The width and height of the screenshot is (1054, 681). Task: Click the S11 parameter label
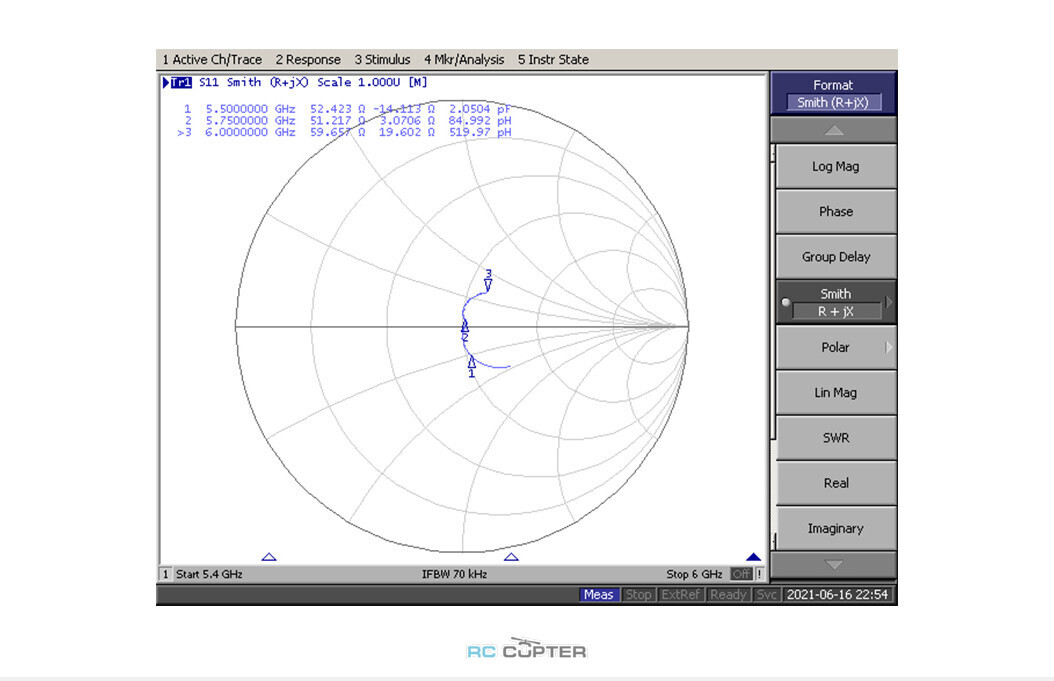(209, 82)
